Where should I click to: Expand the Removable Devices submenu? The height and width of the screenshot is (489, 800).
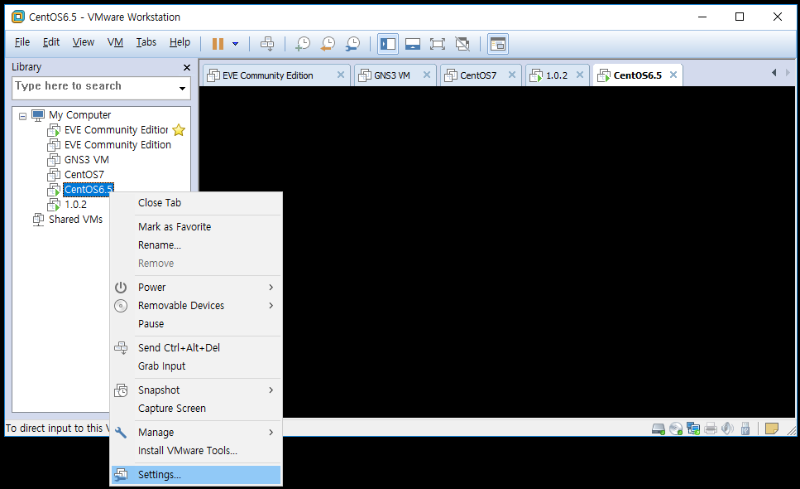coord(196,306)
